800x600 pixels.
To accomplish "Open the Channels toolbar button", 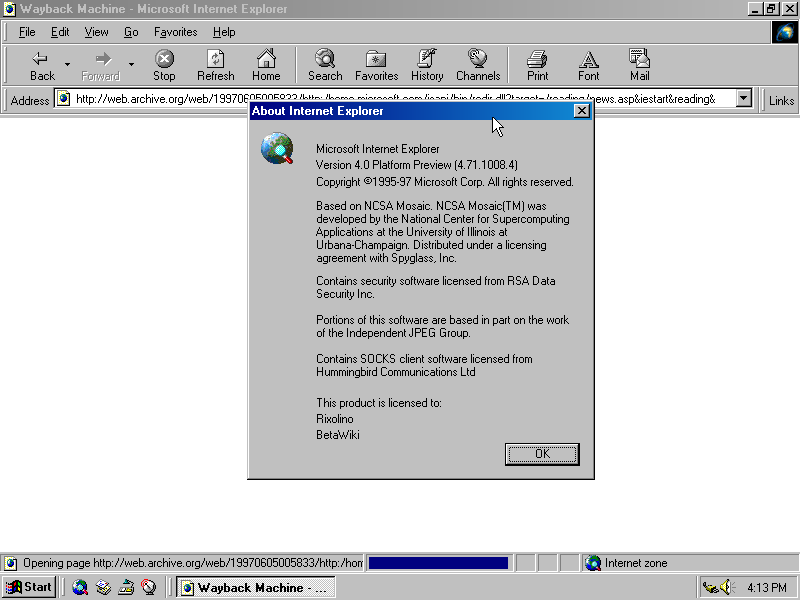I will click(x=478, y=65).
